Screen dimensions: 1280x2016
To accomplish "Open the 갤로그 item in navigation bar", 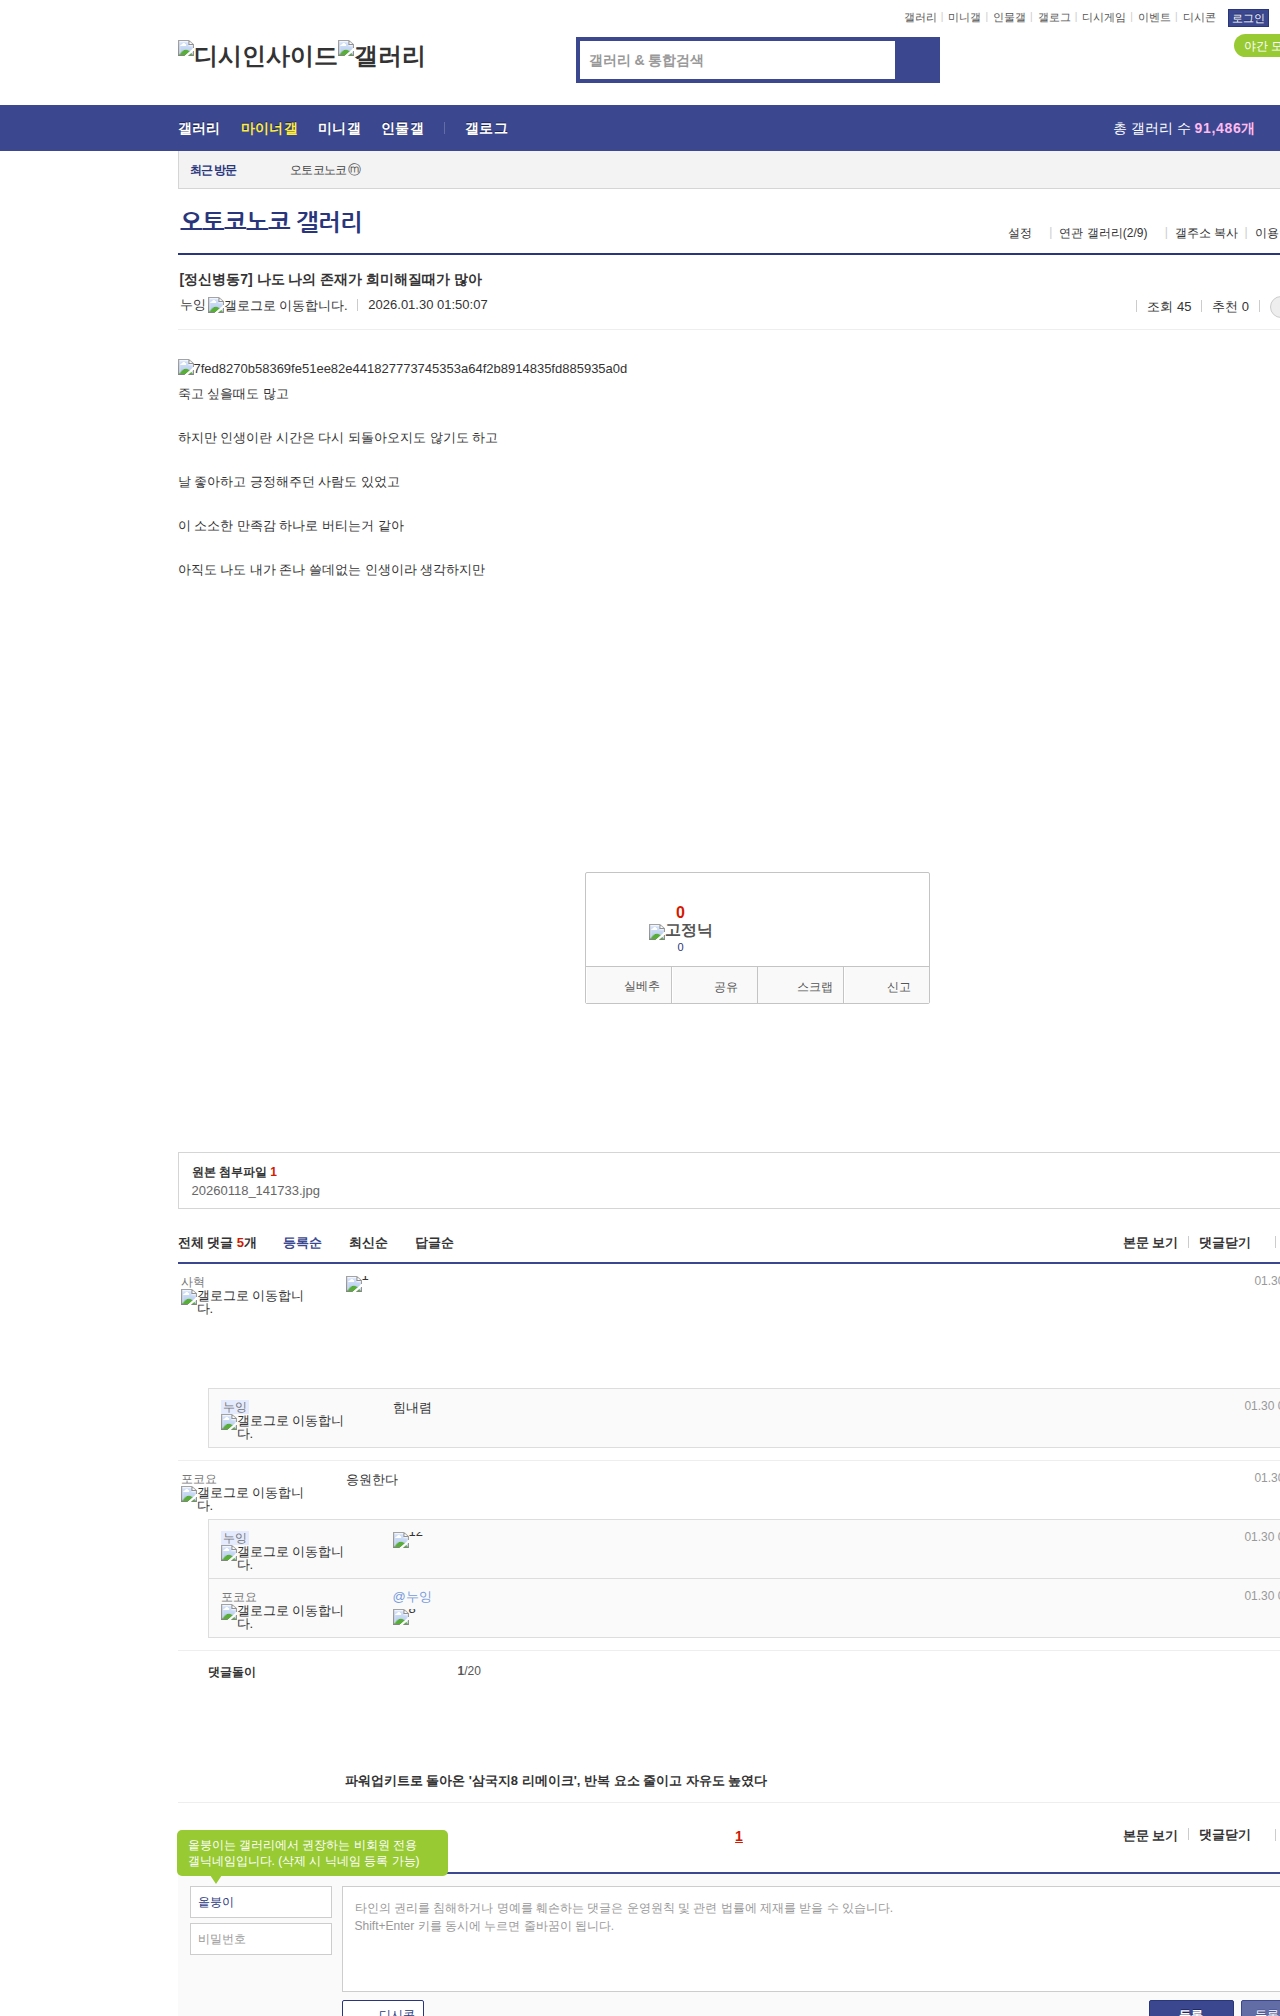I will click(x=486, y=129).
